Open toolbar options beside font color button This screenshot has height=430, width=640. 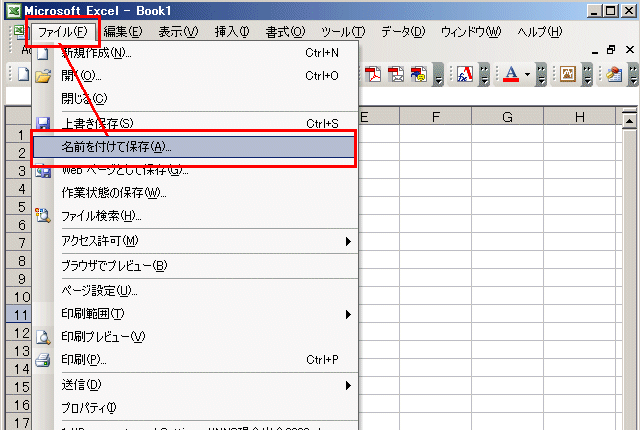[x=541, y=75]
